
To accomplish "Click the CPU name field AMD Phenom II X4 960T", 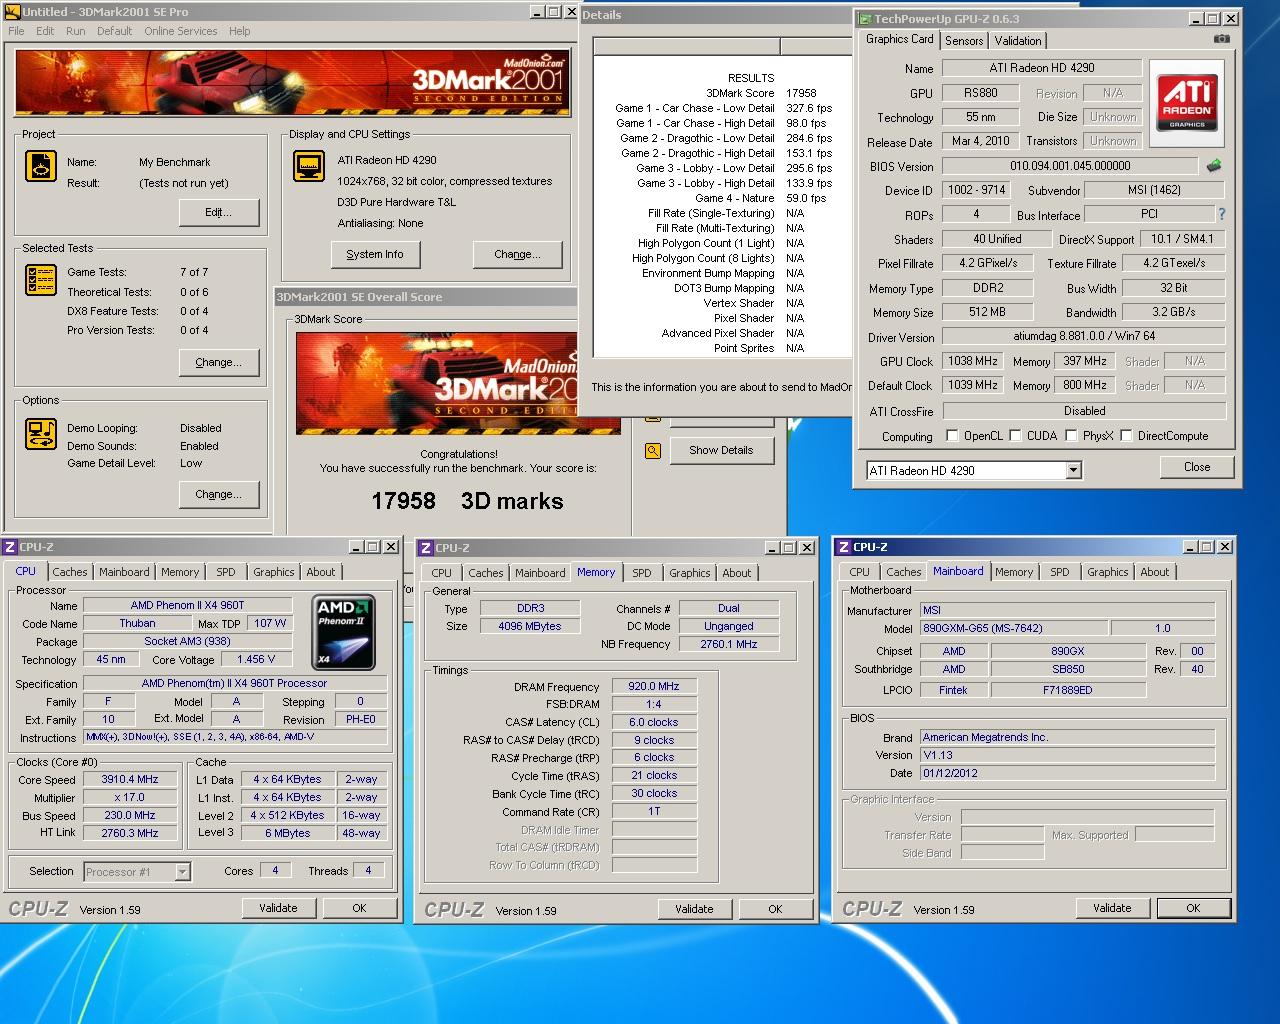I will pyautogui.click(x=187, y=605).
